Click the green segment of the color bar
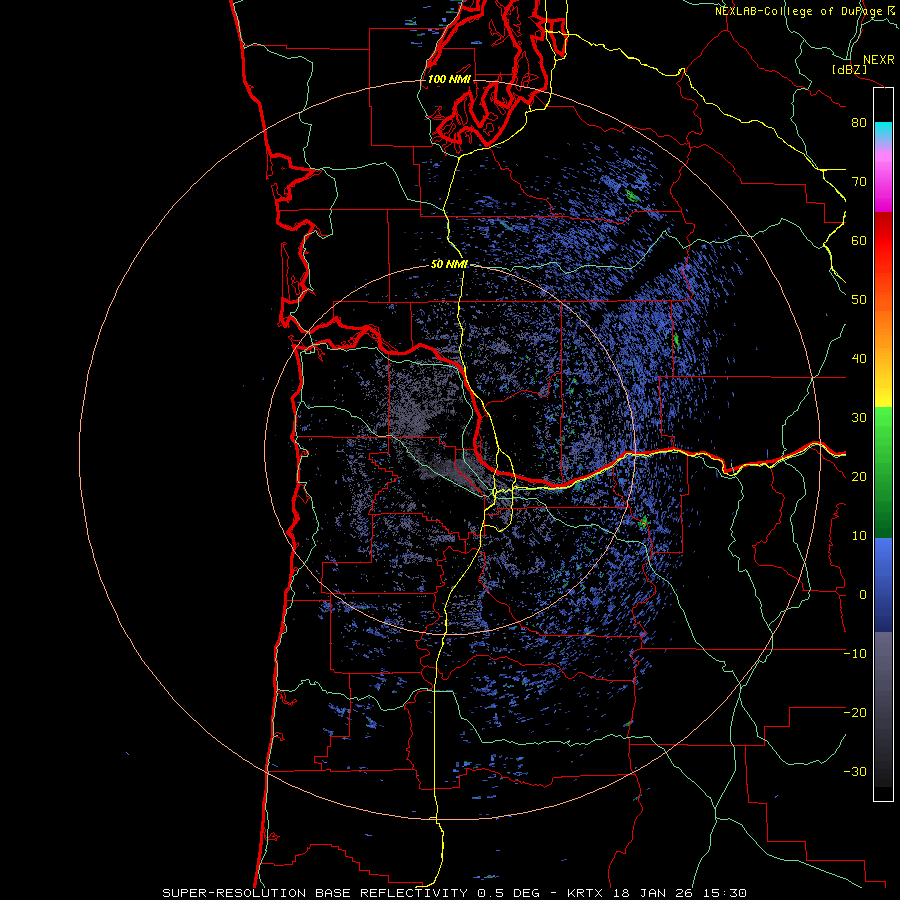 click(x=883, y=472)
